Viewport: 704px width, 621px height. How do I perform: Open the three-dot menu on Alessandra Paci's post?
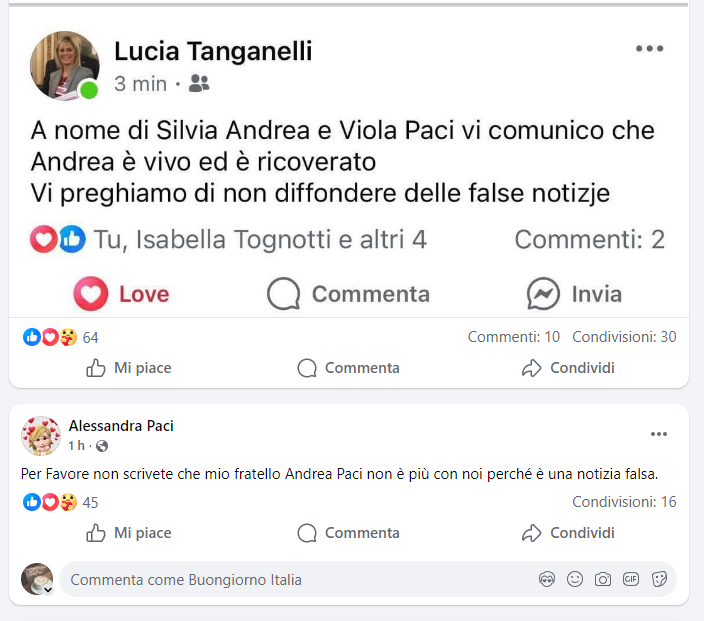pos(659,434)
